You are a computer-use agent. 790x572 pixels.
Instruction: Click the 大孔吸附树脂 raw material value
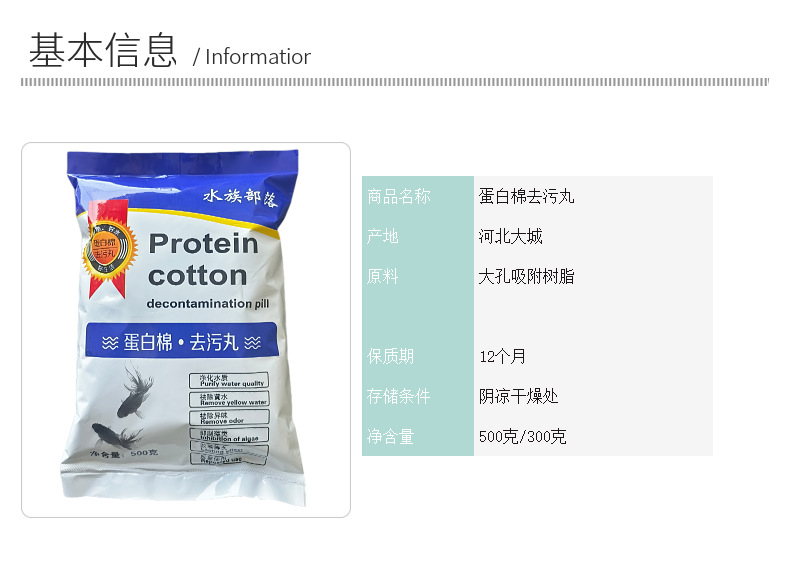pyautogui.click(x=526, y=276)
